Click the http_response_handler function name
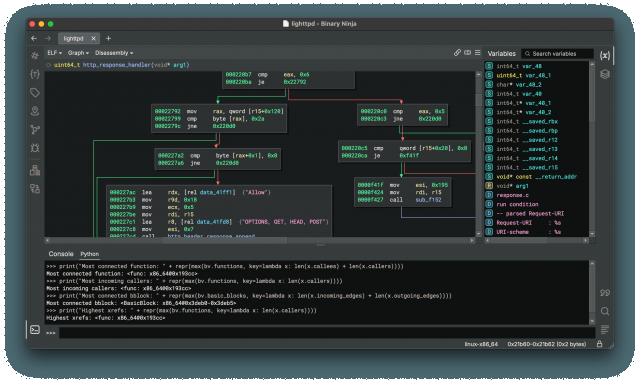Viewport: 640px width, 383px height. [x=117, y=65]
